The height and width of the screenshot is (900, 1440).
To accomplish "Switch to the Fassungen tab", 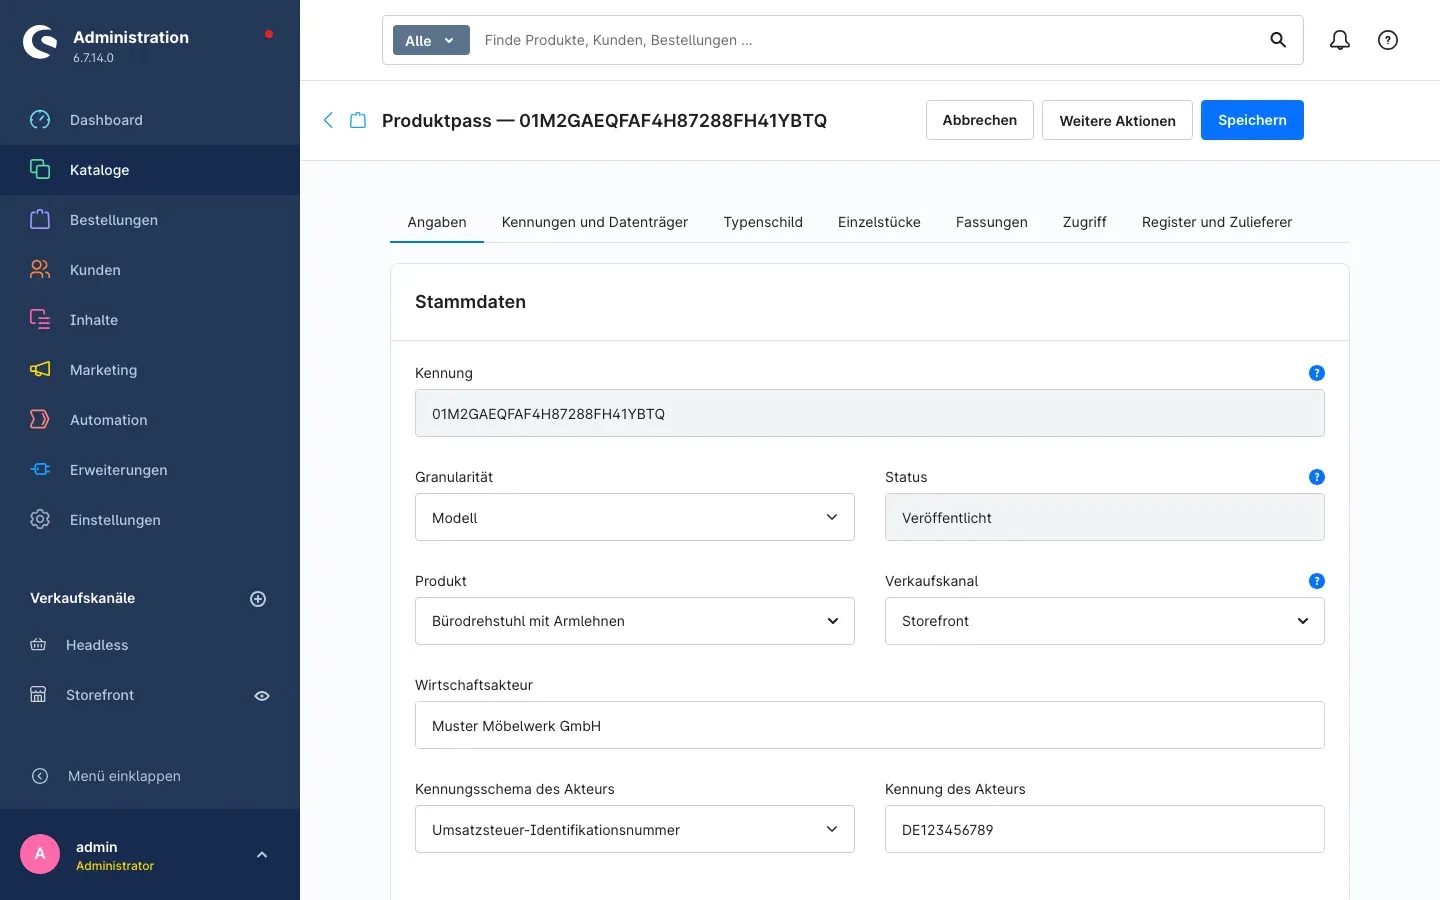I will (992, 222).
